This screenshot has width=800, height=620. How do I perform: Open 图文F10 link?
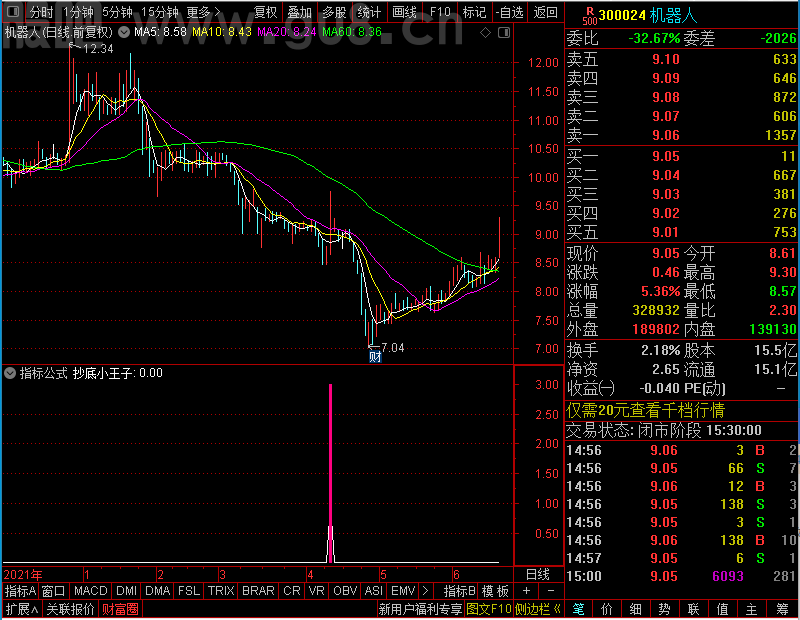pyautogui.click(x=489, y=609)
